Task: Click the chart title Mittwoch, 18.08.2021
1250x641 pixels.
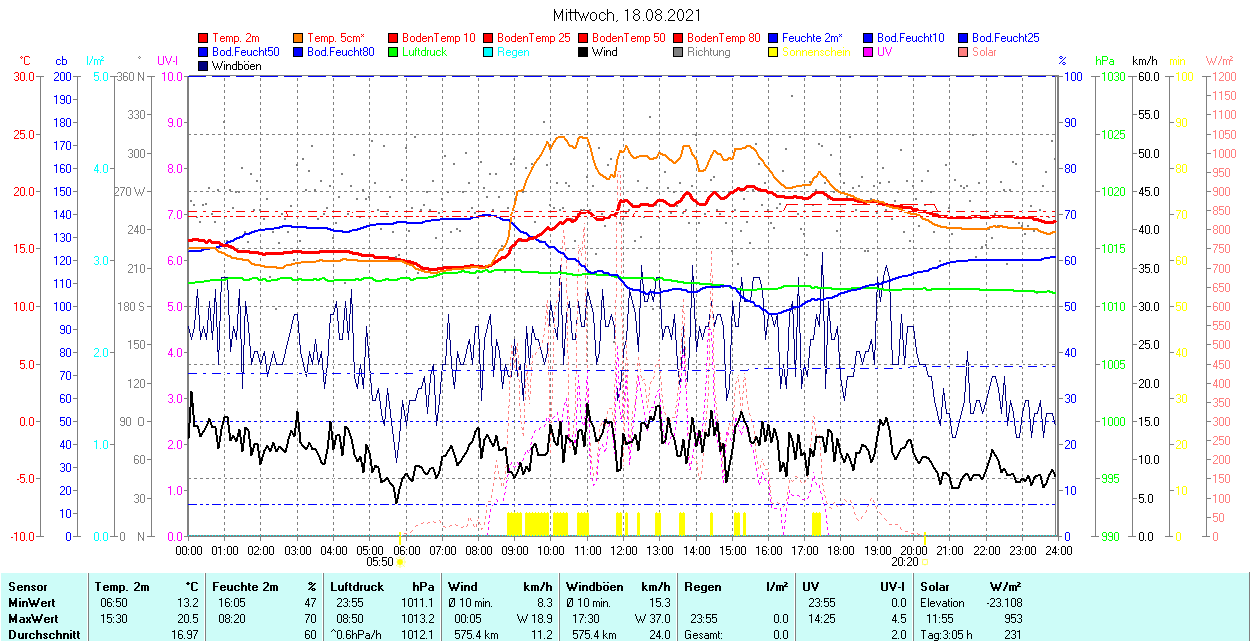Action: click(x=626, y=15)
